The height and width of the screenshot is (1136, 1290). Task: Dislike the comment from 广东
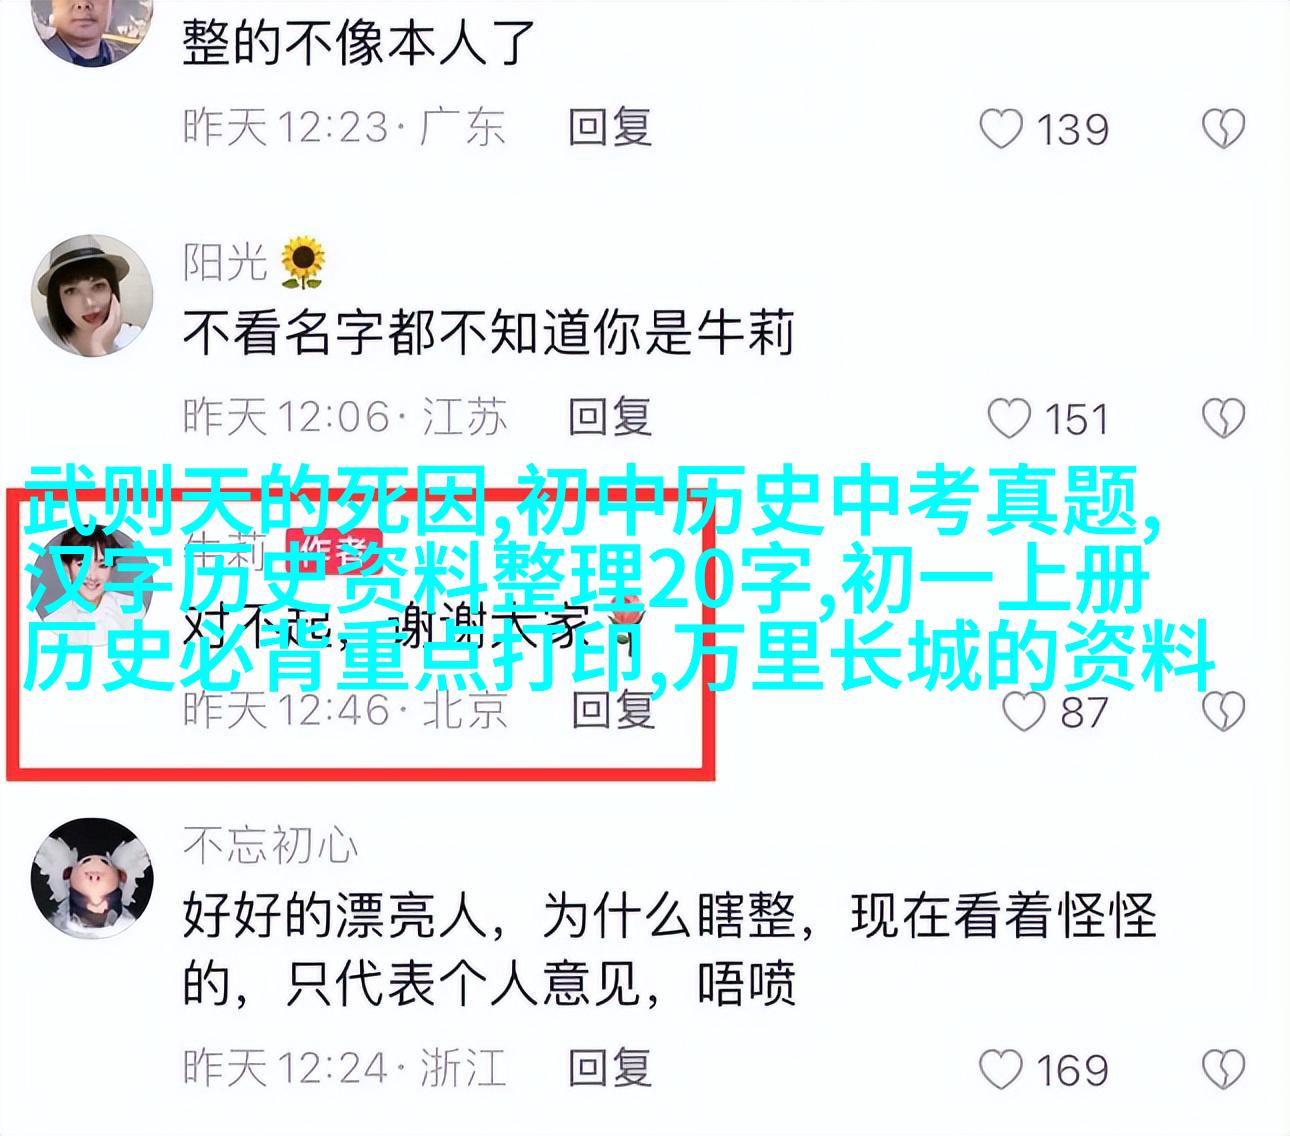(1222, 129)
